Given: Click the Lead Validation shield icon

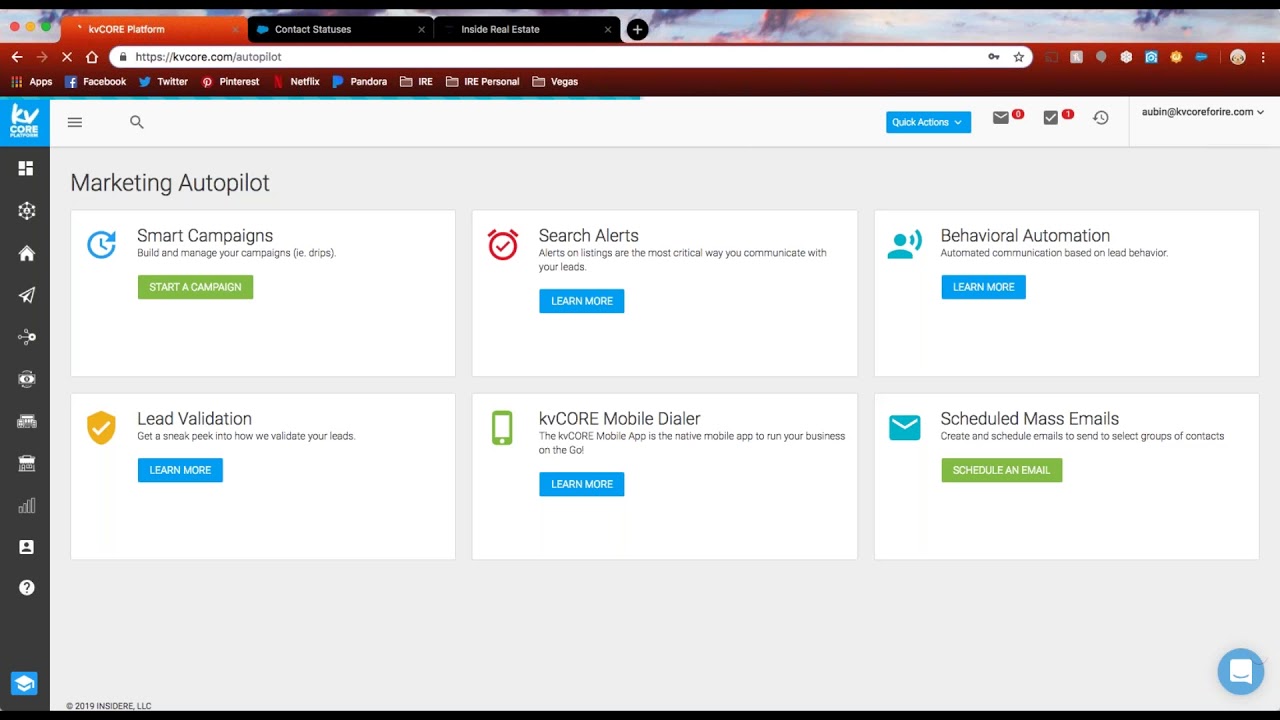Looking at the screenshot, I should coord(101,427).
